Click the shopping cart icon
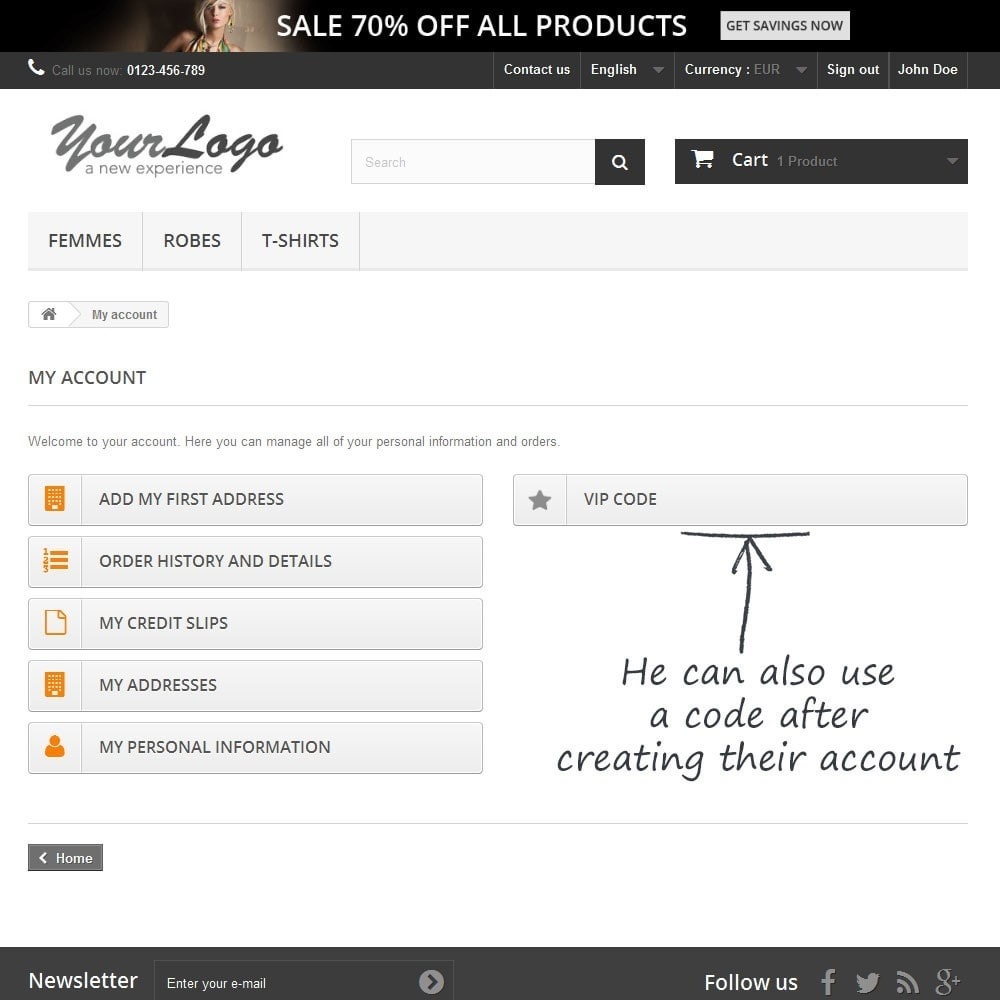 pos(702,159)
